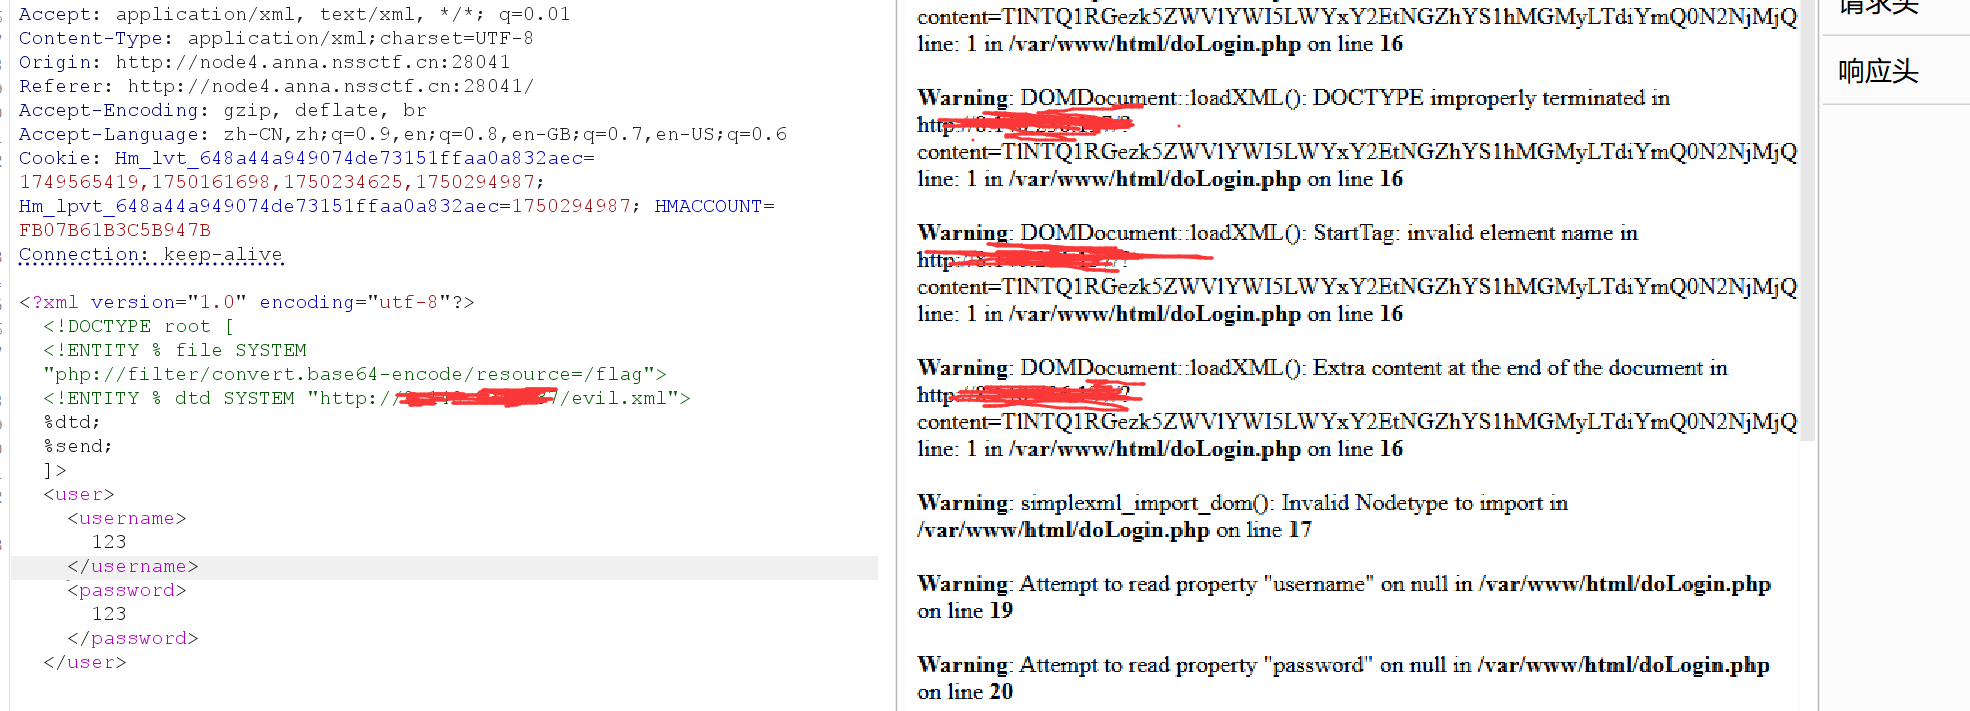Image resolution: width=1970 pixels, height=711 pixels.
Task: Click the 'on line 19' text
Action: pyautogui.click(x=965, y=611)
